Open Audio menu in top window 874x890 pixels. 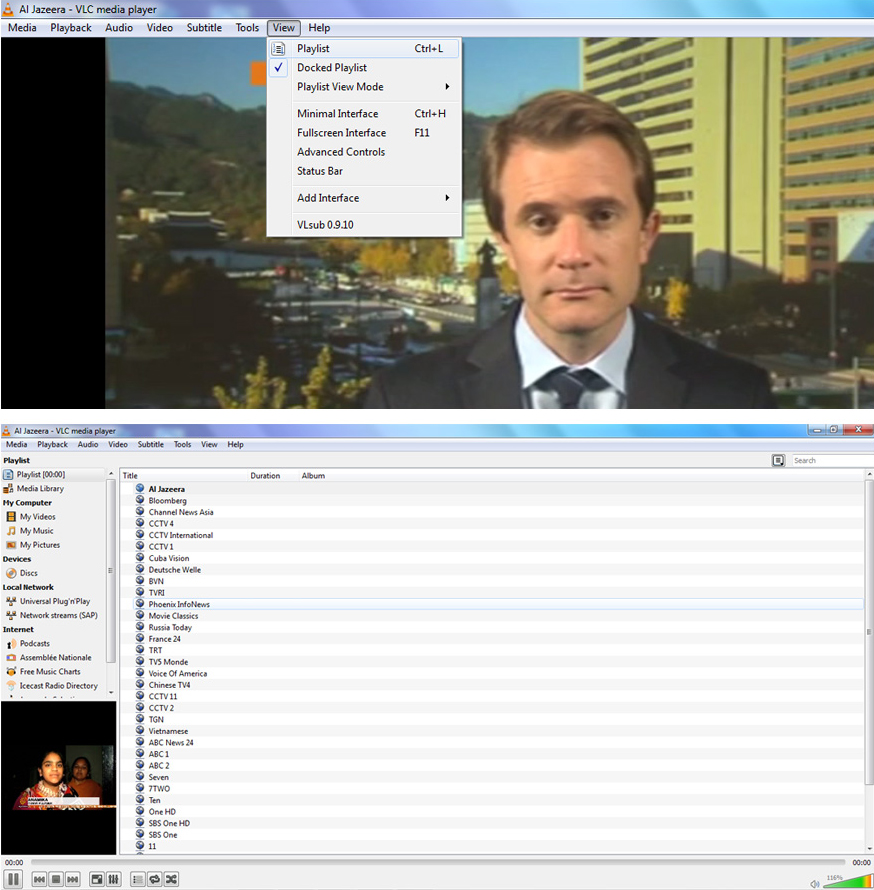[119, 28]
